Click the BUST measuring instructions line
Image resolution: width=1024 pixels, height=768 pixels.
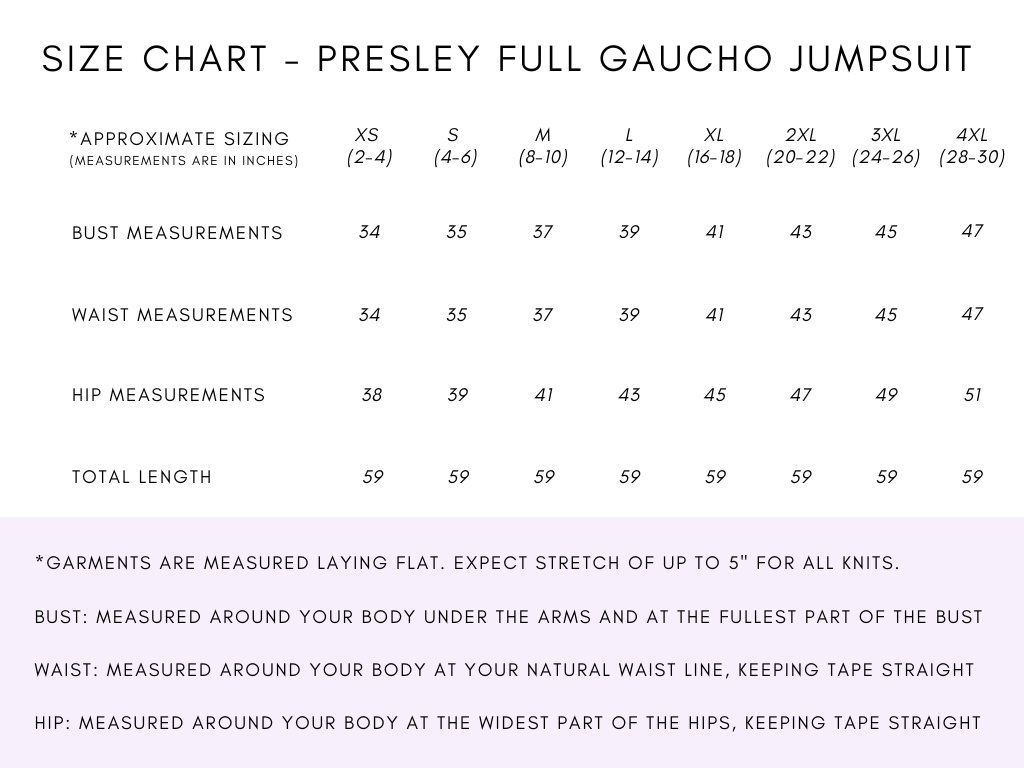[509, 617]
